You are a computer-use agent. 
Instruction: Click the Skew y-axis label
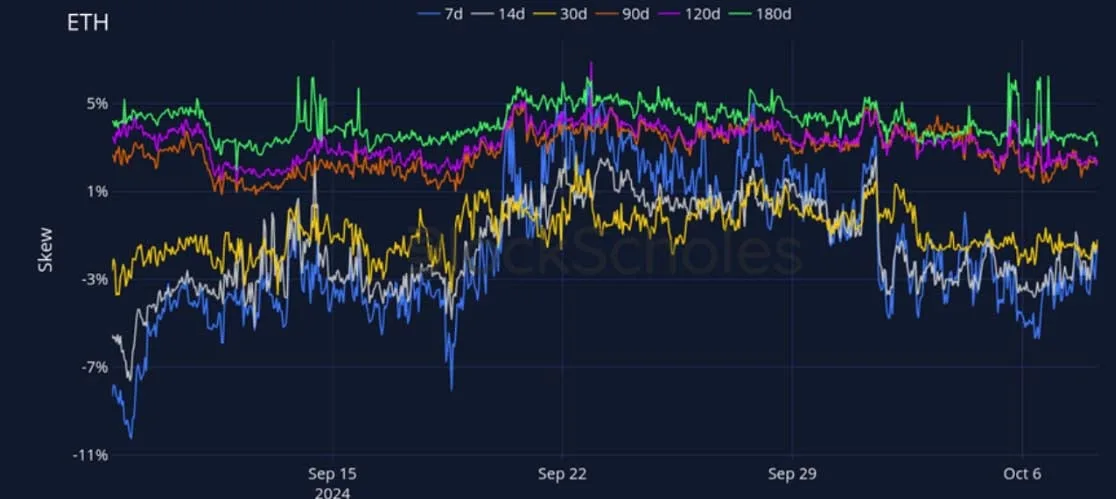[46, 249]
